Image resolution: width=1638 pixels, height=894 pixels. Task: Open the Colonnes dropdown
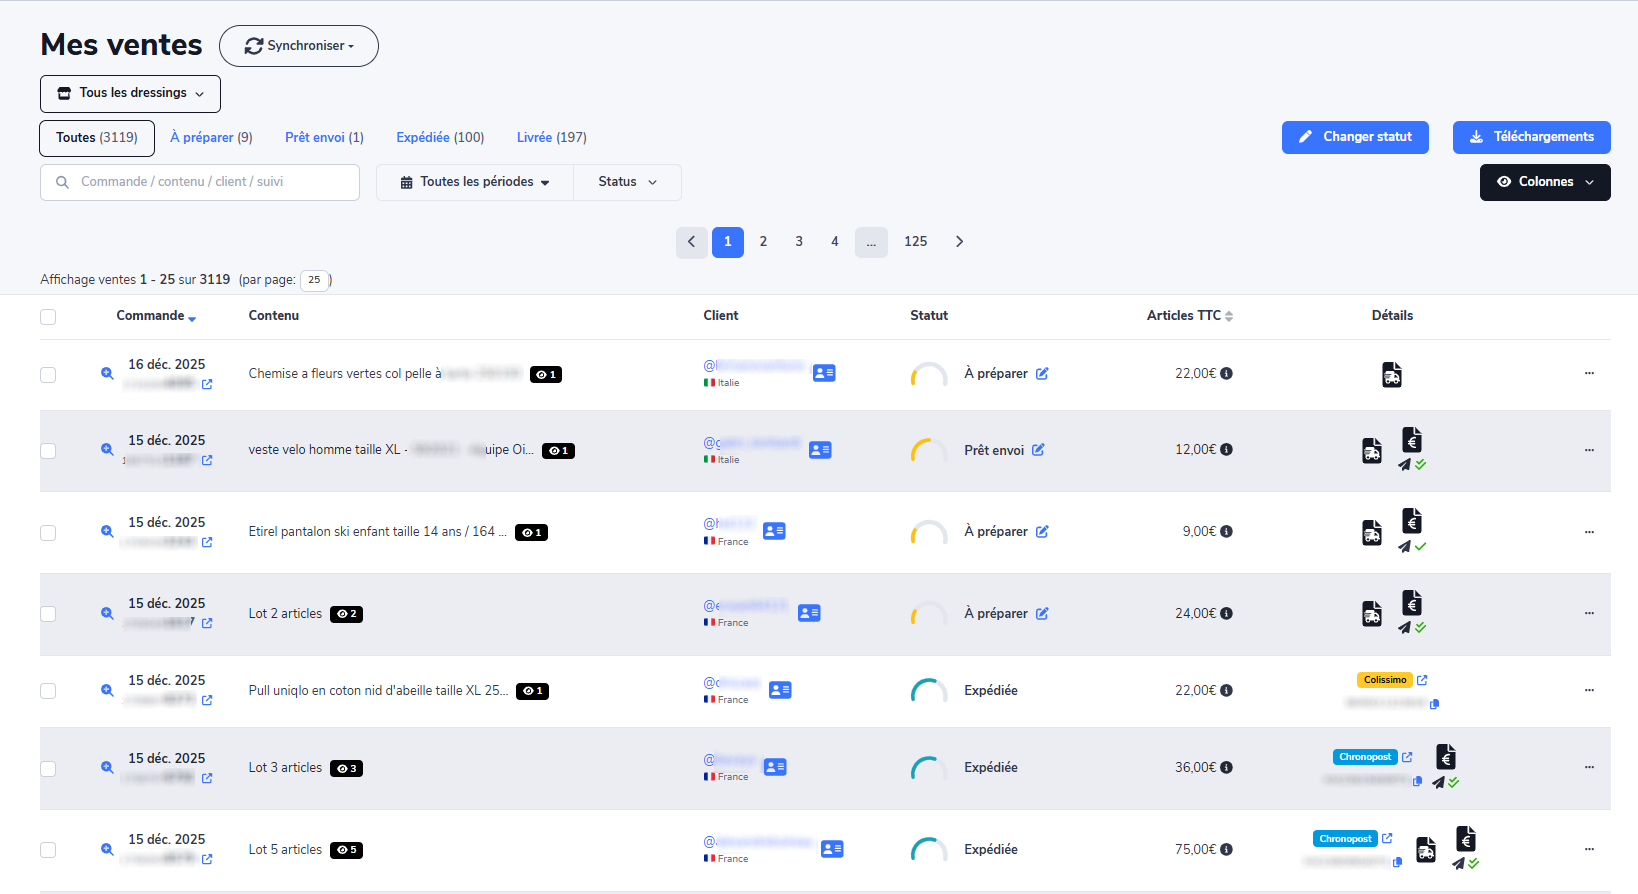click(1544, 182)
